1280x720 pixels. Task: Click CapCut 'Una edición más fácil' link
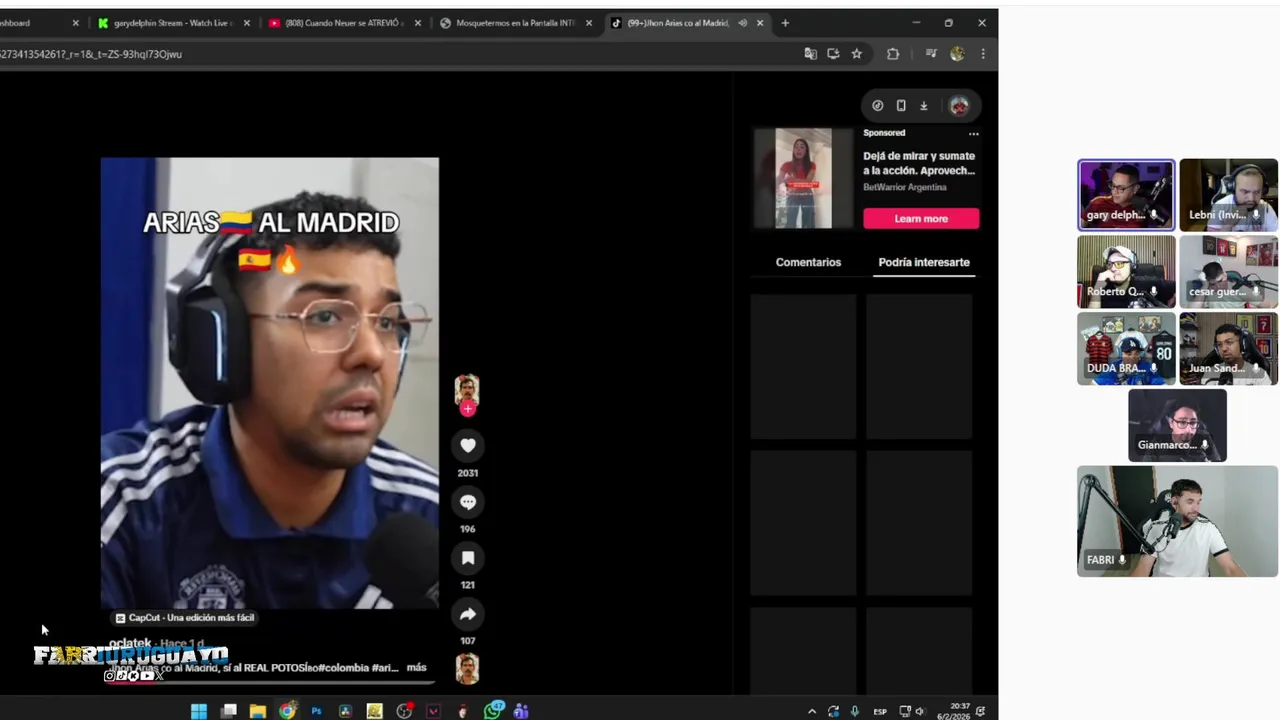click(185, 618)
